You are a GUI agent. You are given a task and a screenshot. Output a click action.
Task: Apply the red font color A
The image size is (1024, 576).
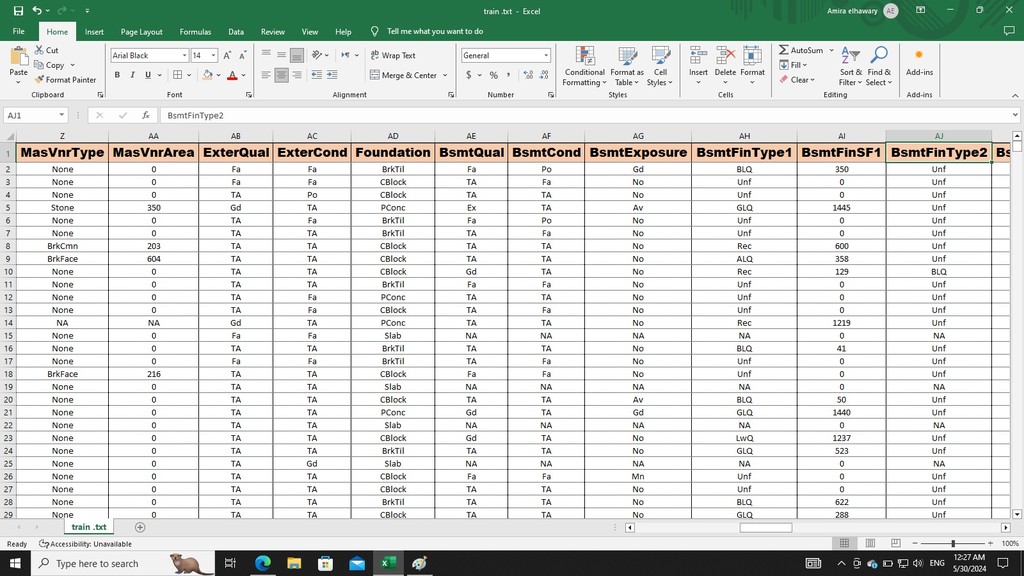232,75
